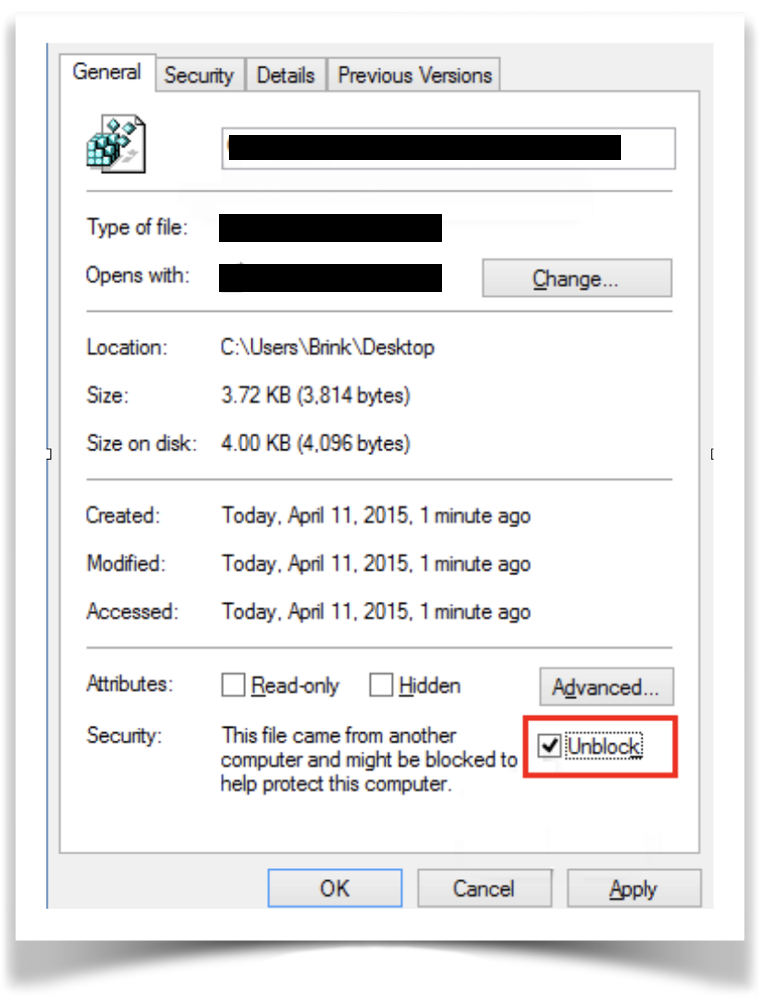Click the file name input field
Image resolution: width=774 pixels, height=1004 pixels.
pos(448,149)
